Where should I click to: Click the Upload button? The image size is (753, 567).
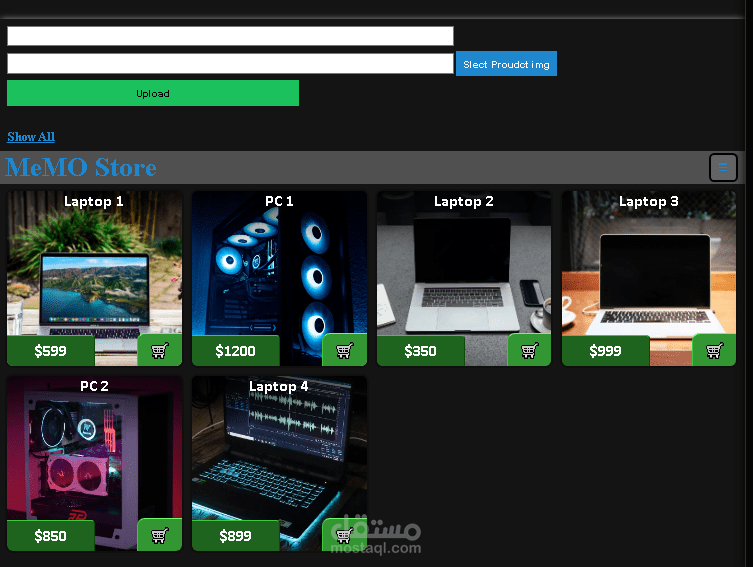pos(153,93)
